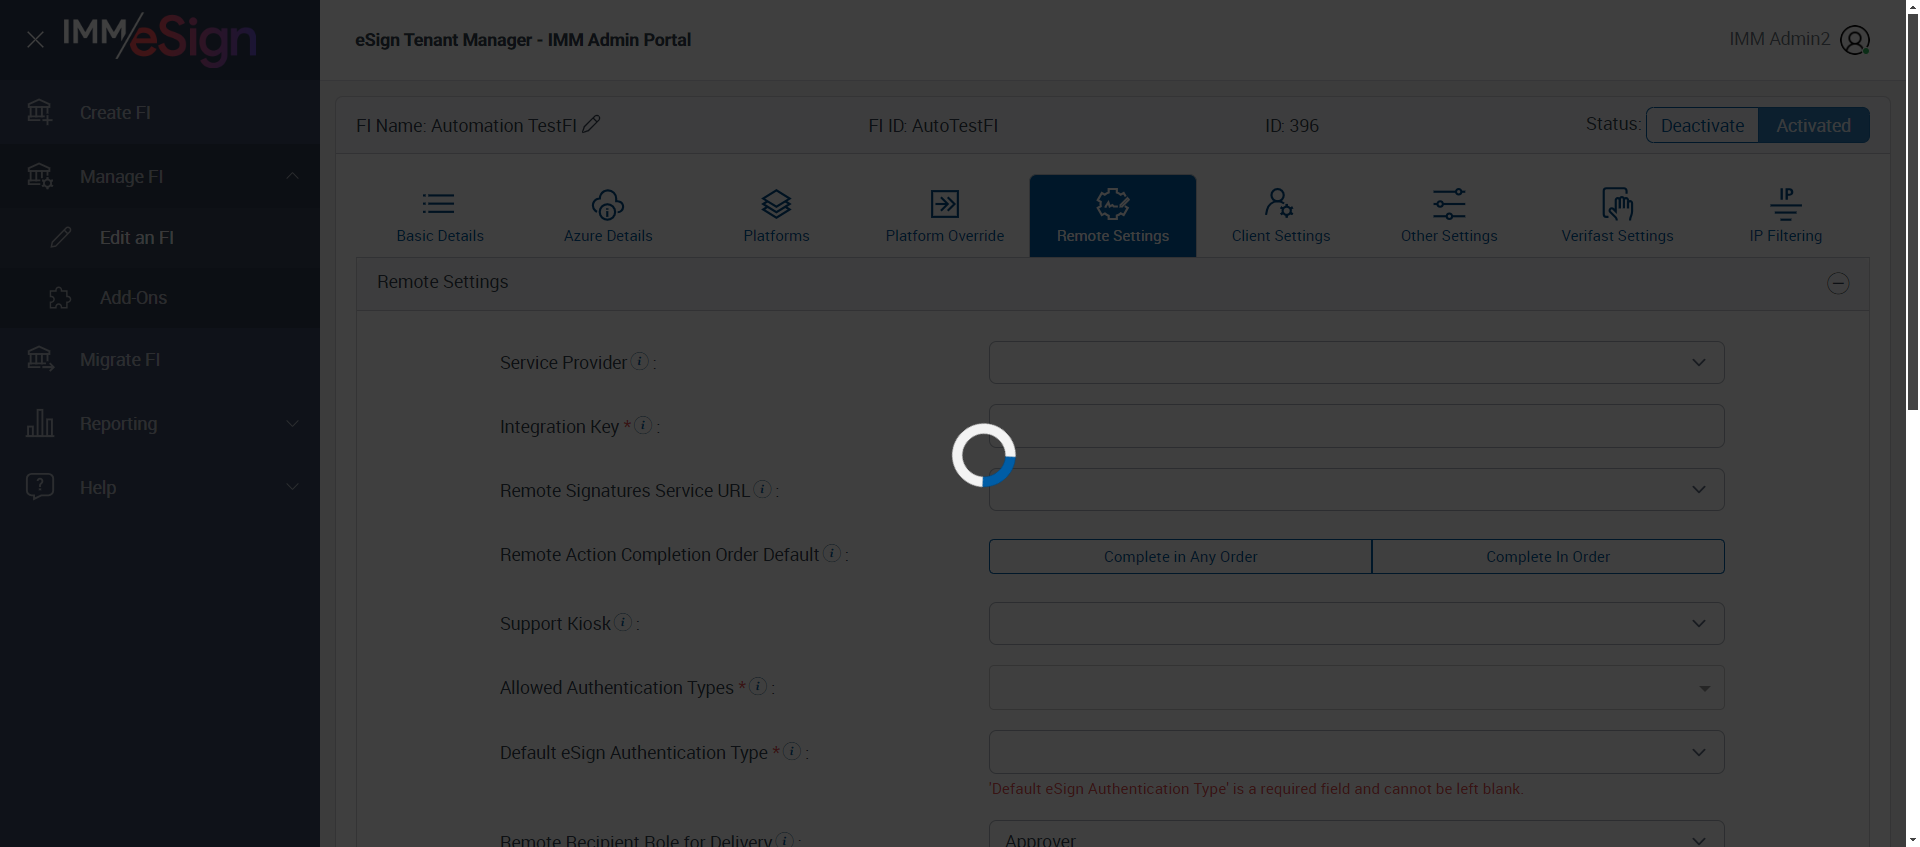This screenshot has width=1920, height=847.
Task: Select the Remote Settings tab
Action: click(1113, 216)
